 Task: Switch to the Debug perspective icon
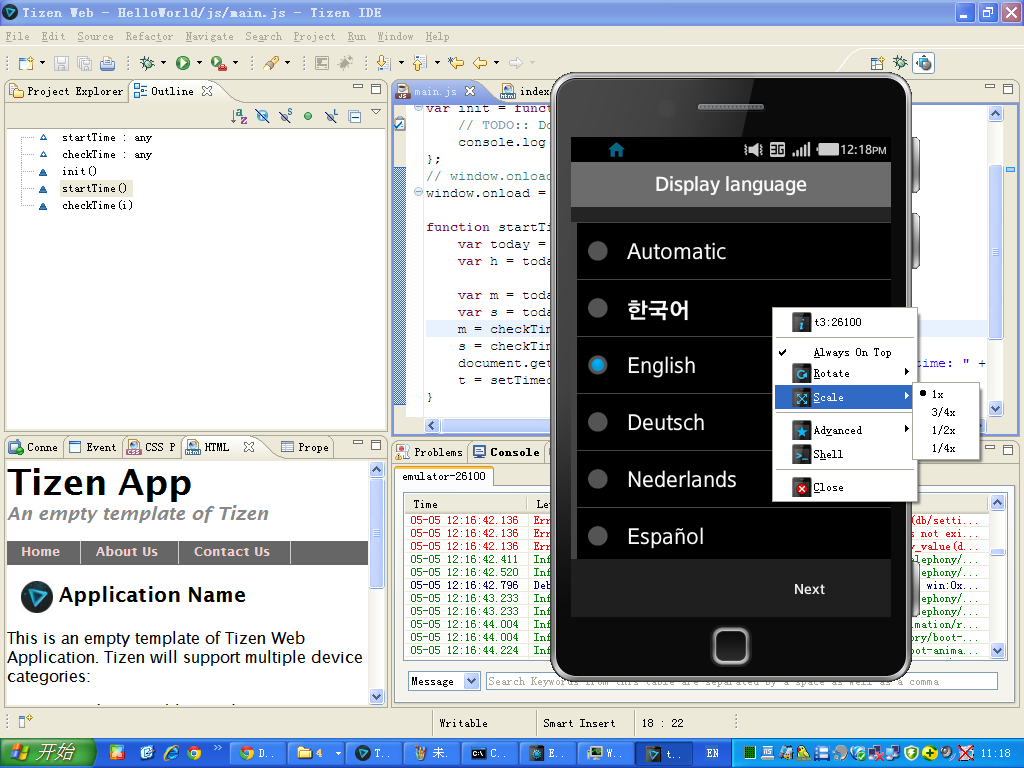point(901,63)
